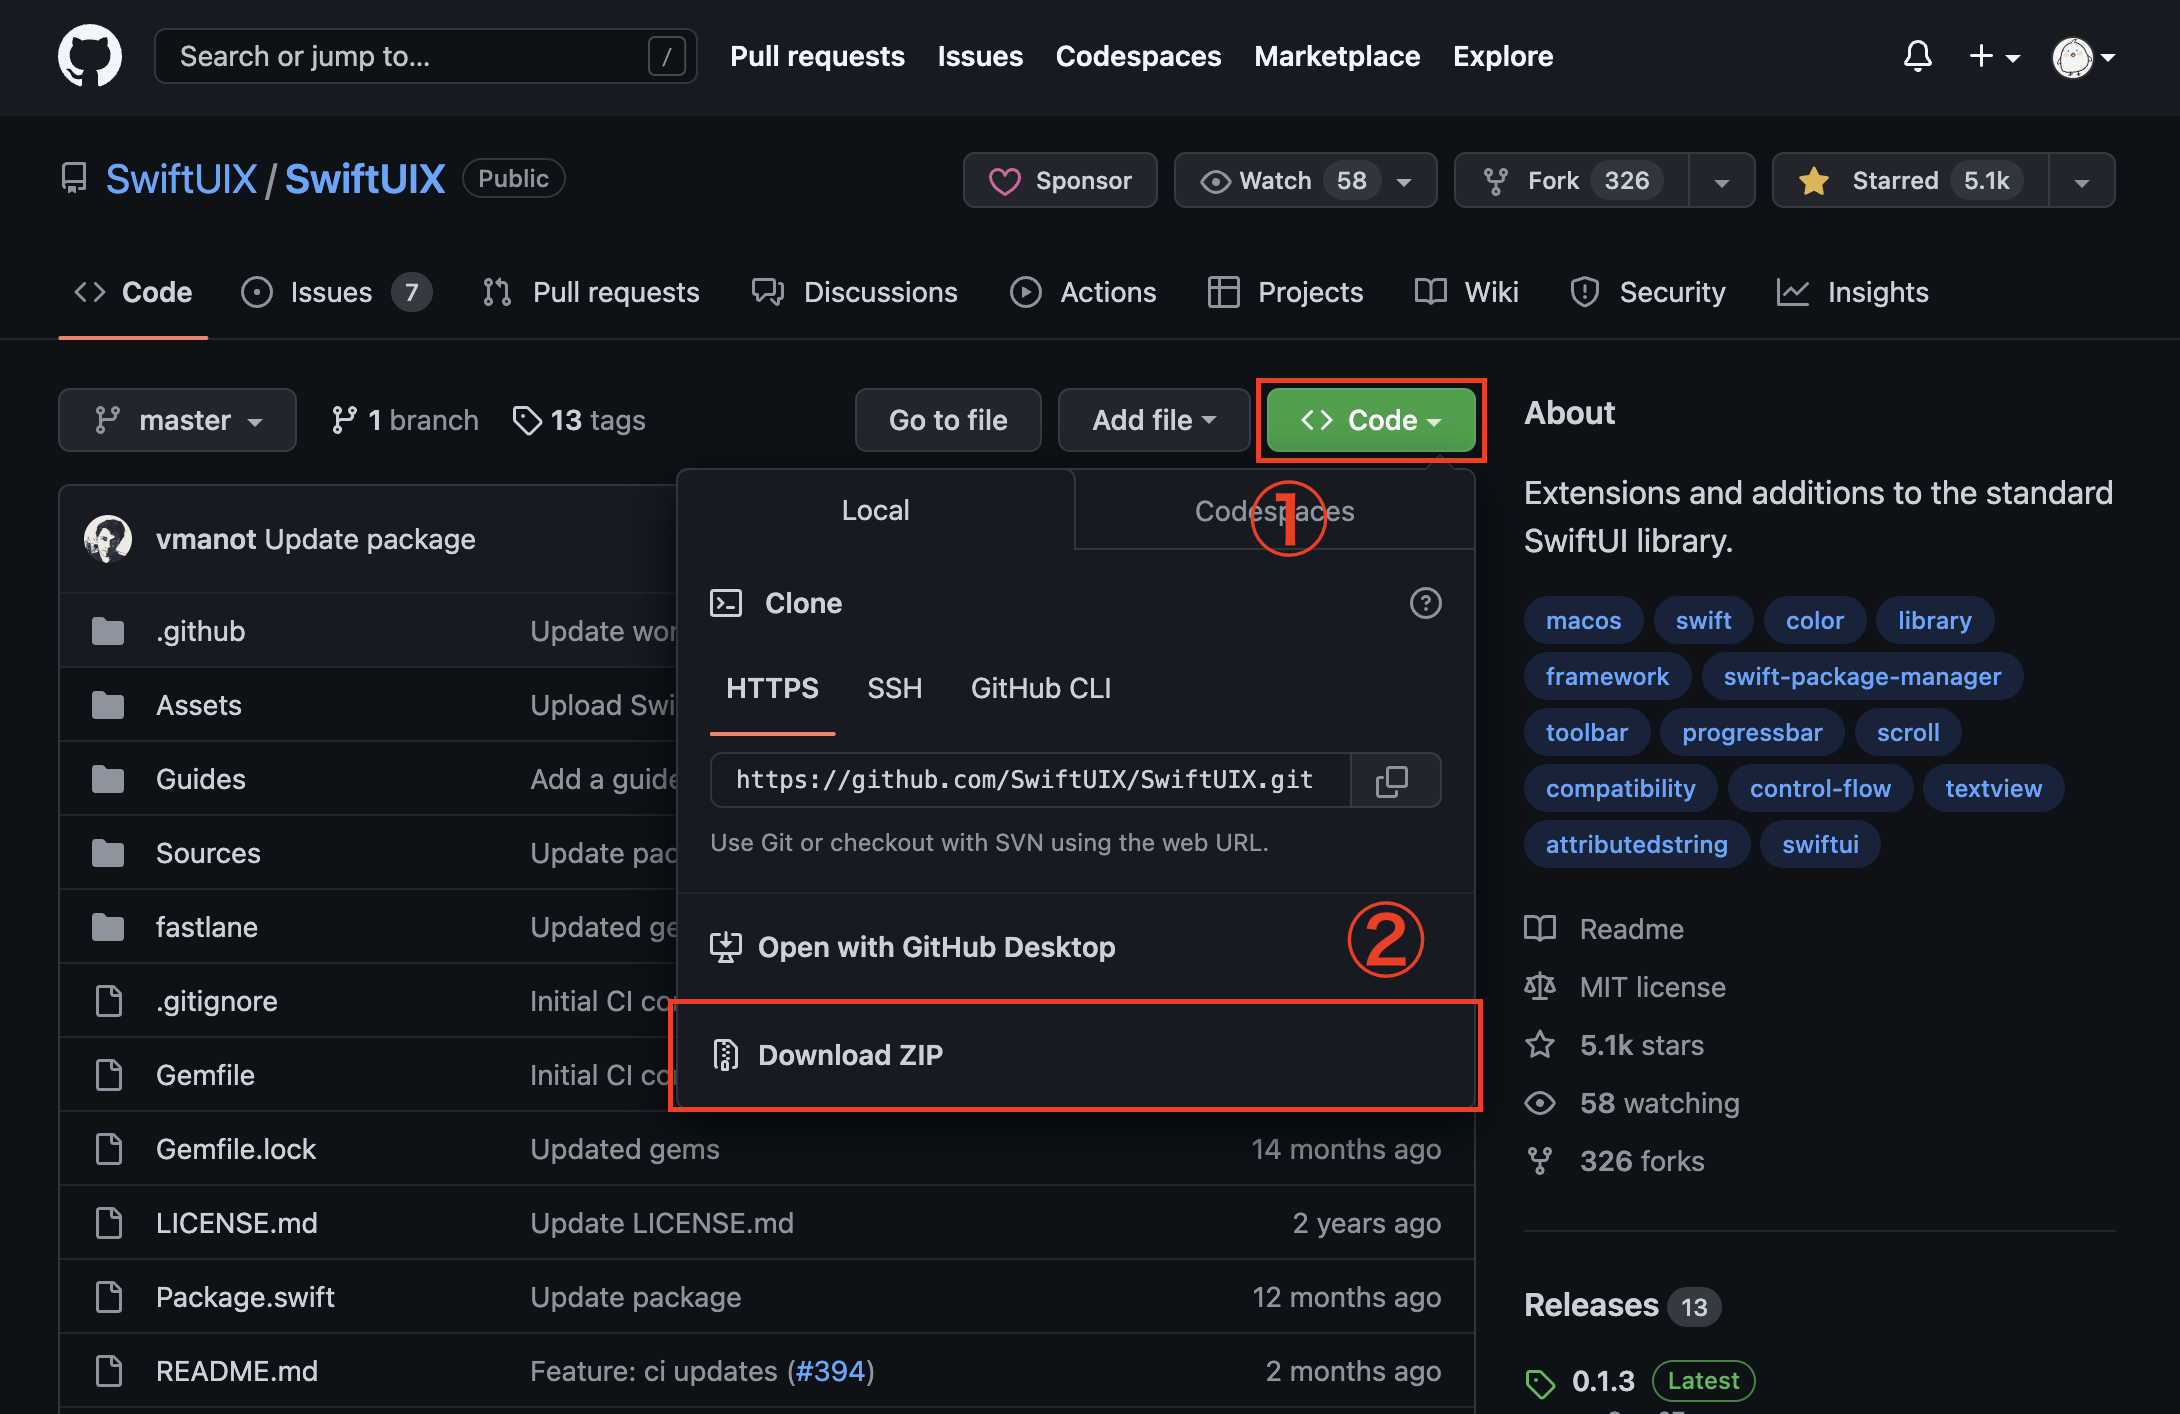This screenshot has height=1414, width=2180.
Task: Click Download ZIP
Action: pos(1076,1055)
